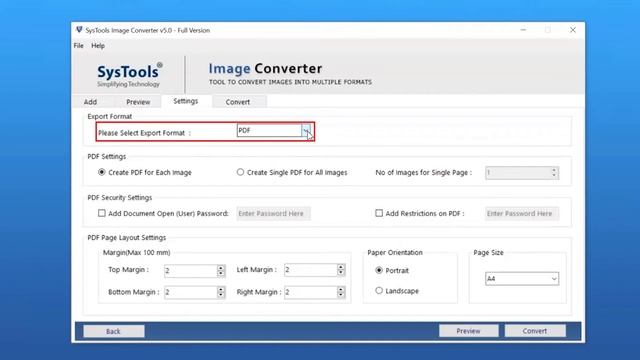
Task: Increase No of Images for Single Page value
Action: 554,170
